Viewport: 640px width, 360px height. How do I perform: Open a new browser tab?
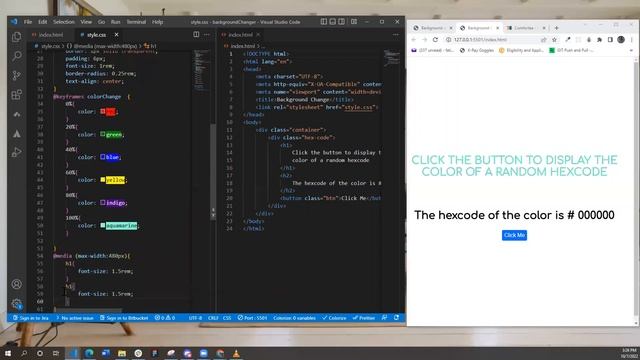coord(556,28)
